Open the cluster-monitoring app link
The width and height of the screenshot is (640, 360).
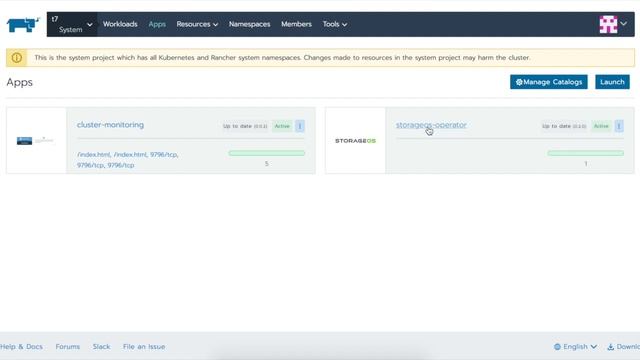click(x=110, y=125)
